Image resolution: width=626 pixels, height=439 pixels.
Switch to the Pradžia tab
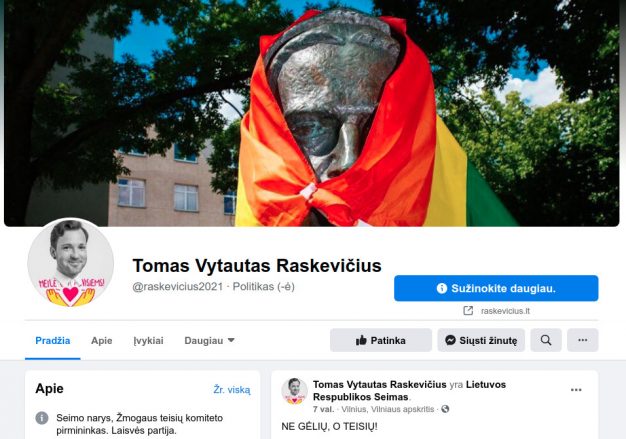(x=53, y=340)
